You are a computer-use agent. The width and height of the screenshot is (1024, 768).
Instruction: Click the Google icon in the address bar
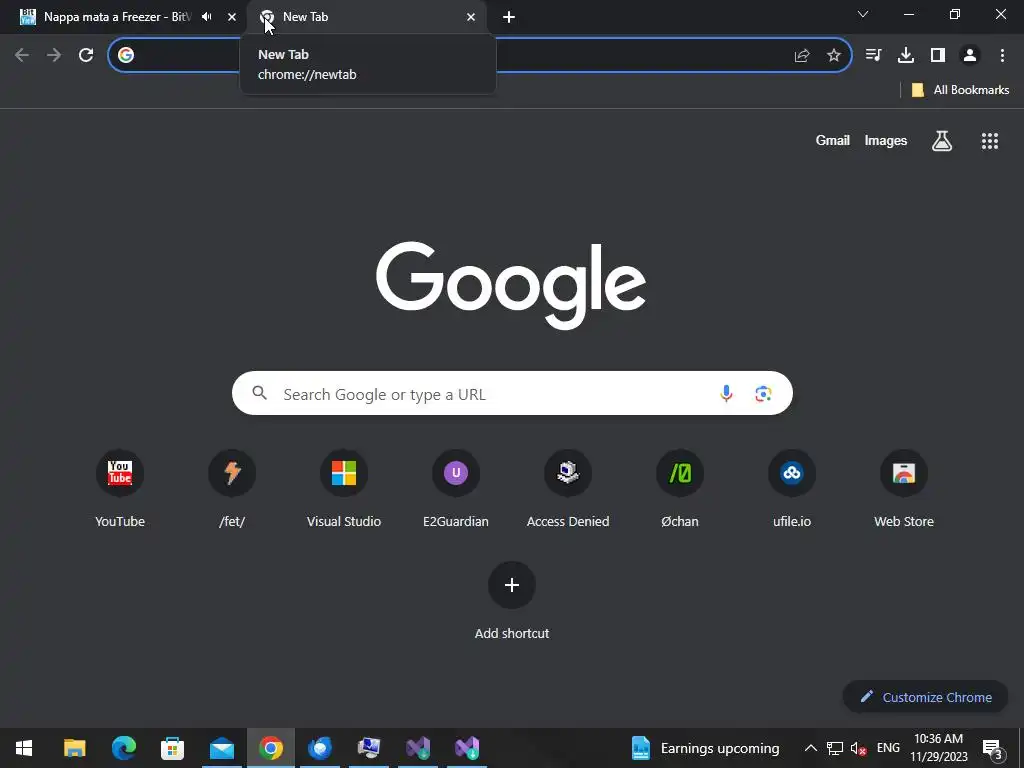tap(126, 55)
